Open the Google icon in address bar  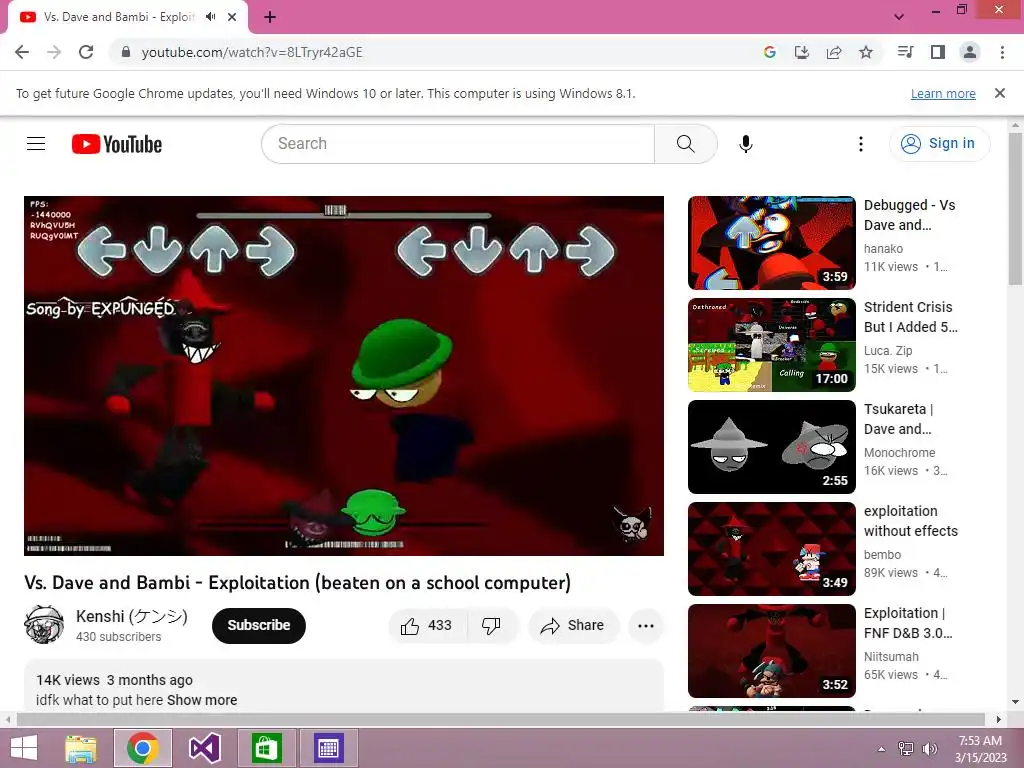[x=769, y=52]
